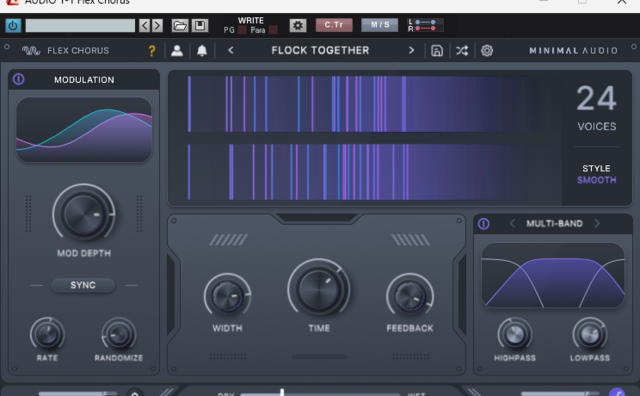Switch to previous filter mode chevron
Screen dimensions: 640x396
click(x=513, y=223)
